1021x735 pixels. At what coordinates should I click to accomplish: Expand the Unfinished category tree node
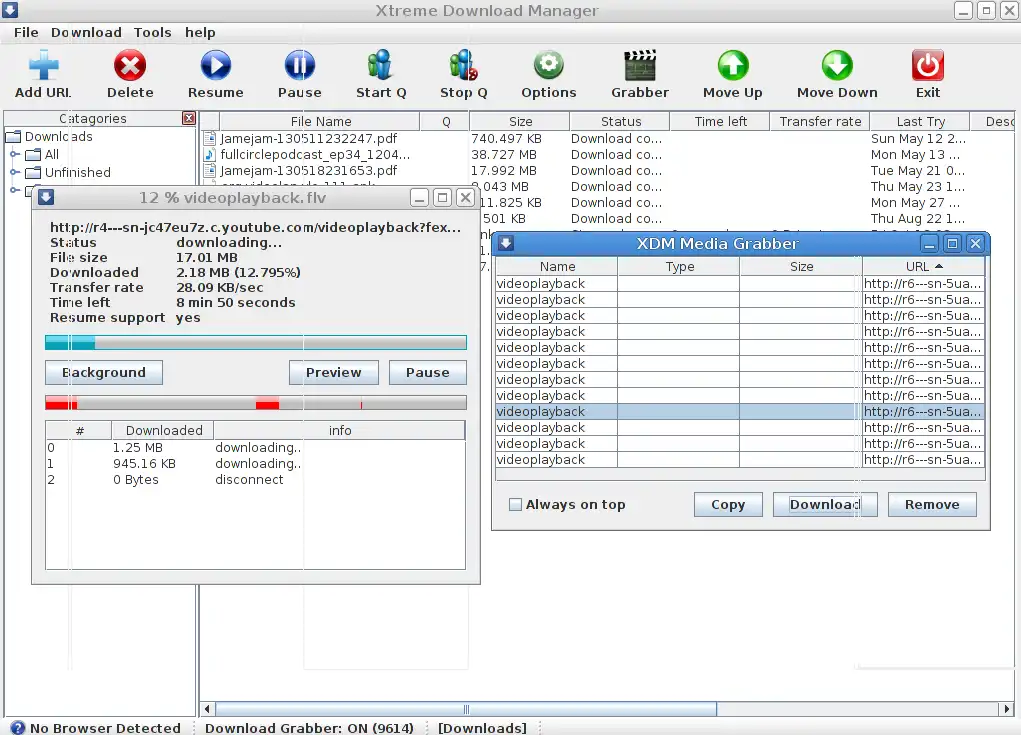click(x=14, y=173)
